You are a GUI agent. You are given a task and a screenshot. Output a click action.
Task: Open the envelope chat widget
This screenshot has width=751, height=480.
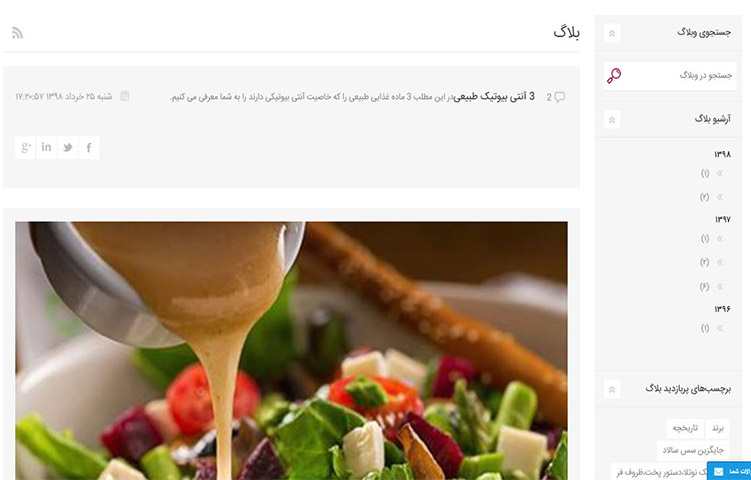[x=729, y=471]
